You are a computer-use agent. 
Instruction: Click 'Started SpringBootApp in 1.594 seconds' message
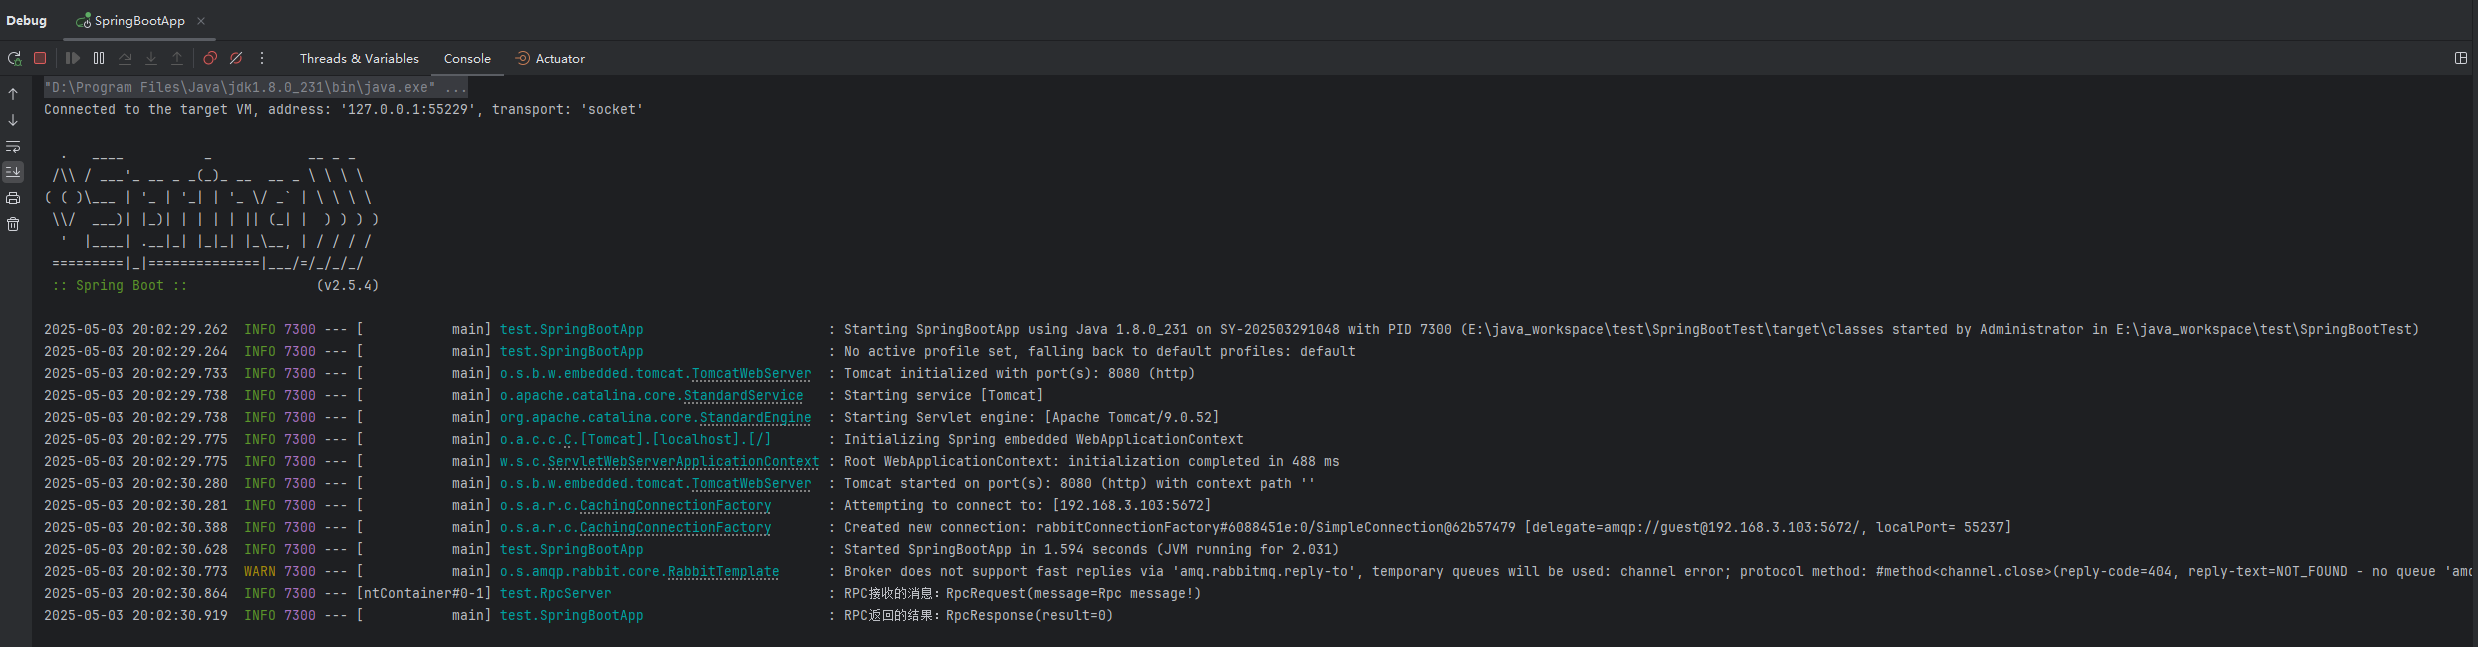click(1091, 550)
